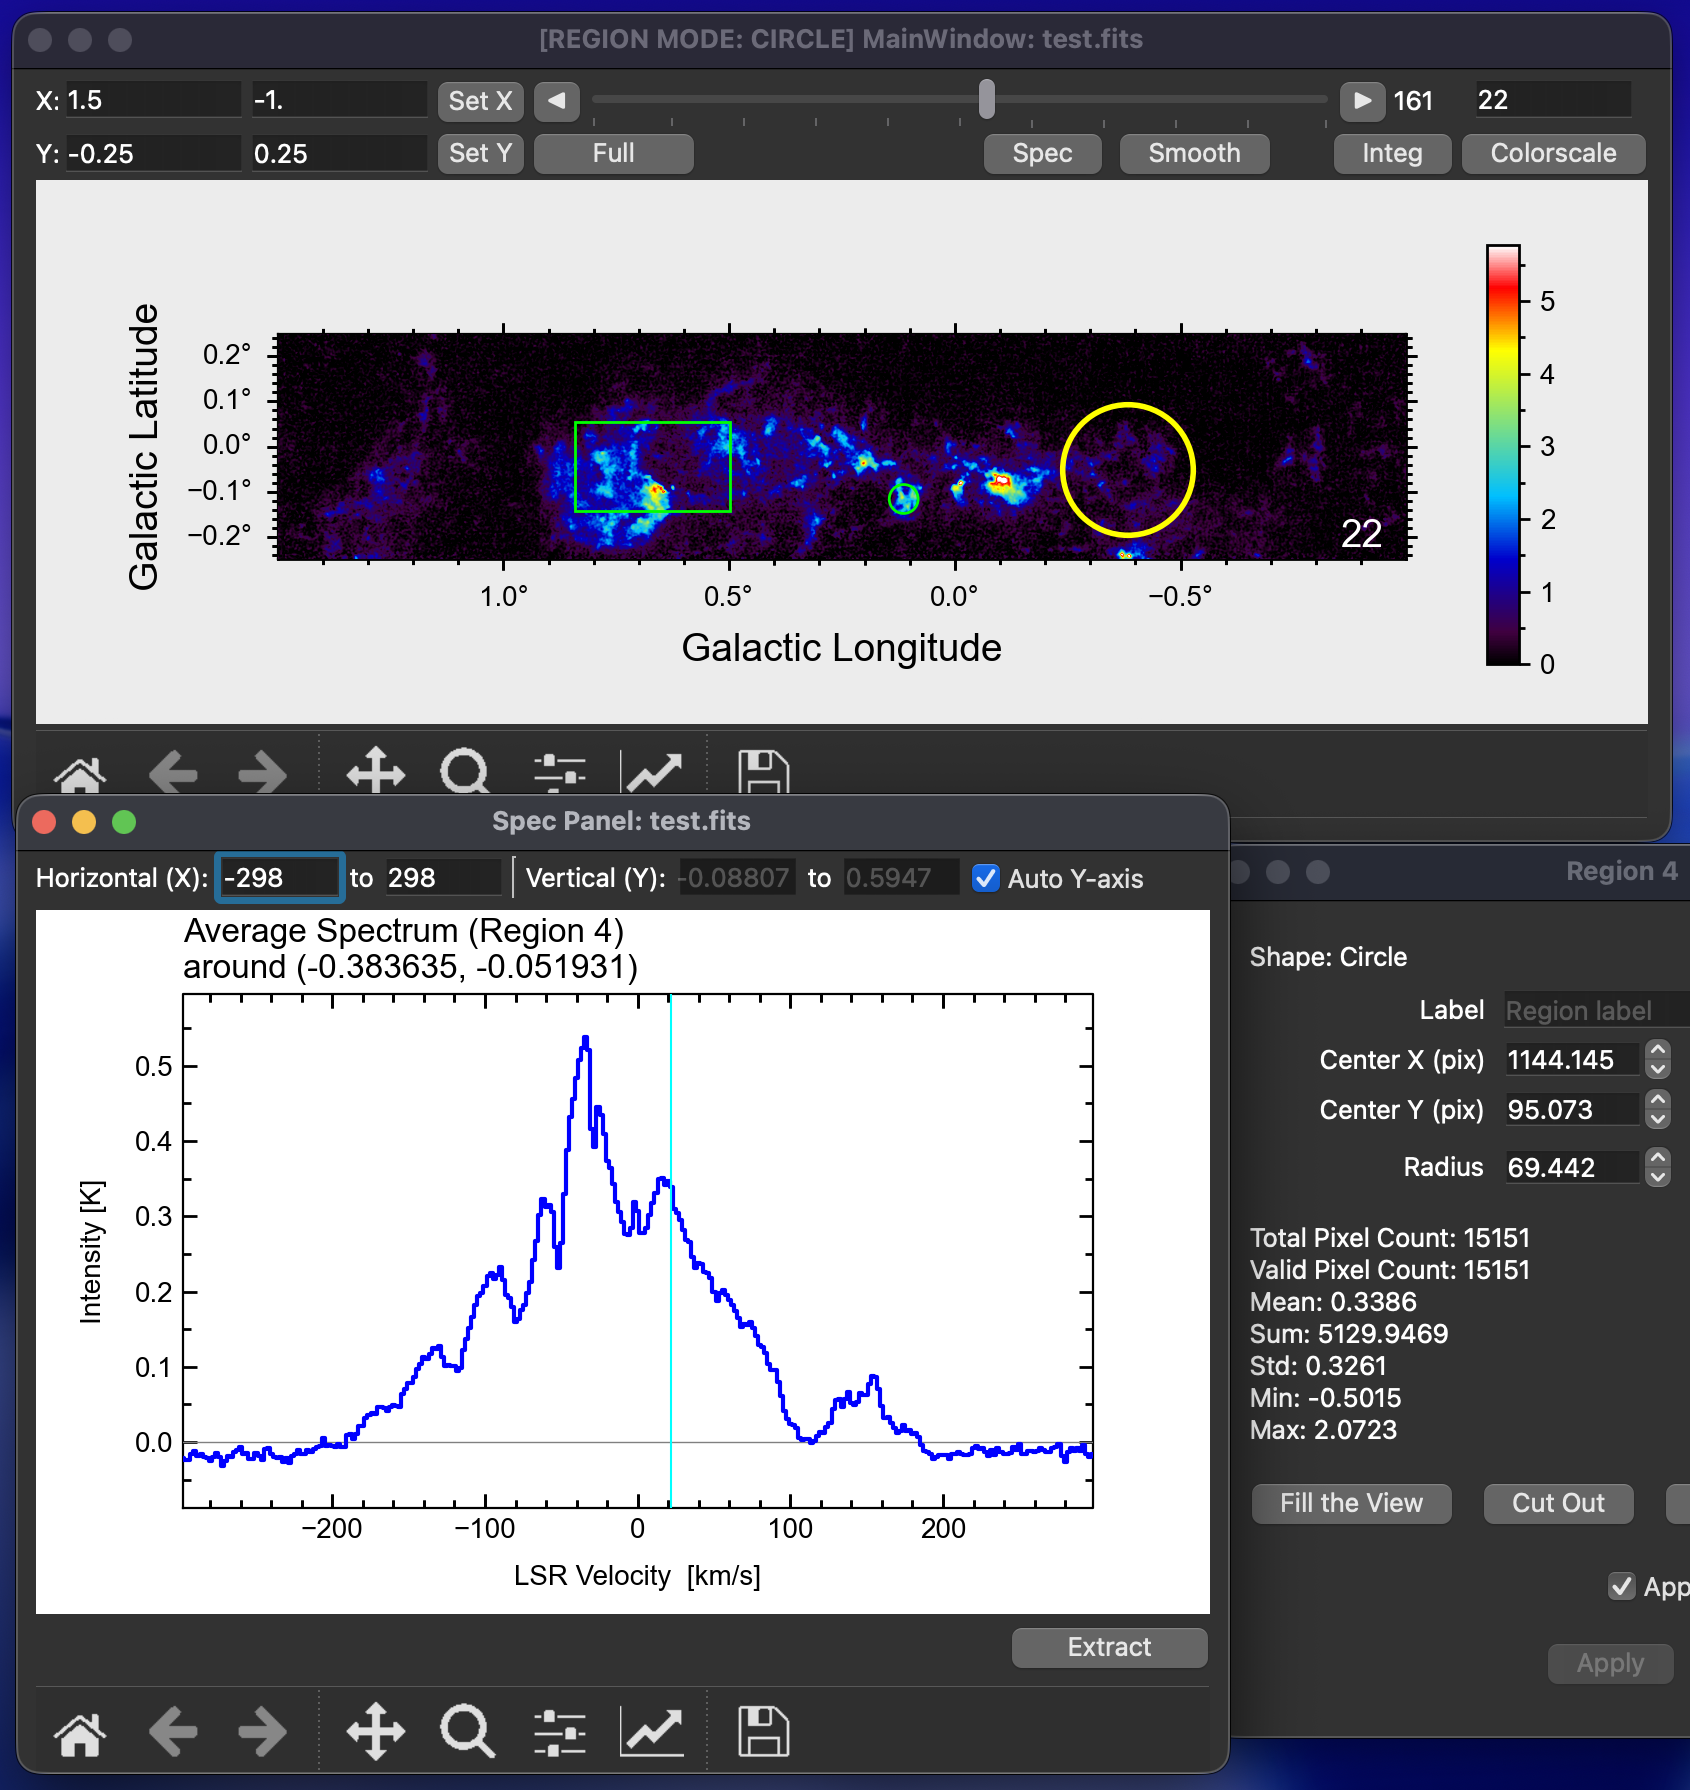
Task: Close the Spec Panel window
Action: point(44,822)
